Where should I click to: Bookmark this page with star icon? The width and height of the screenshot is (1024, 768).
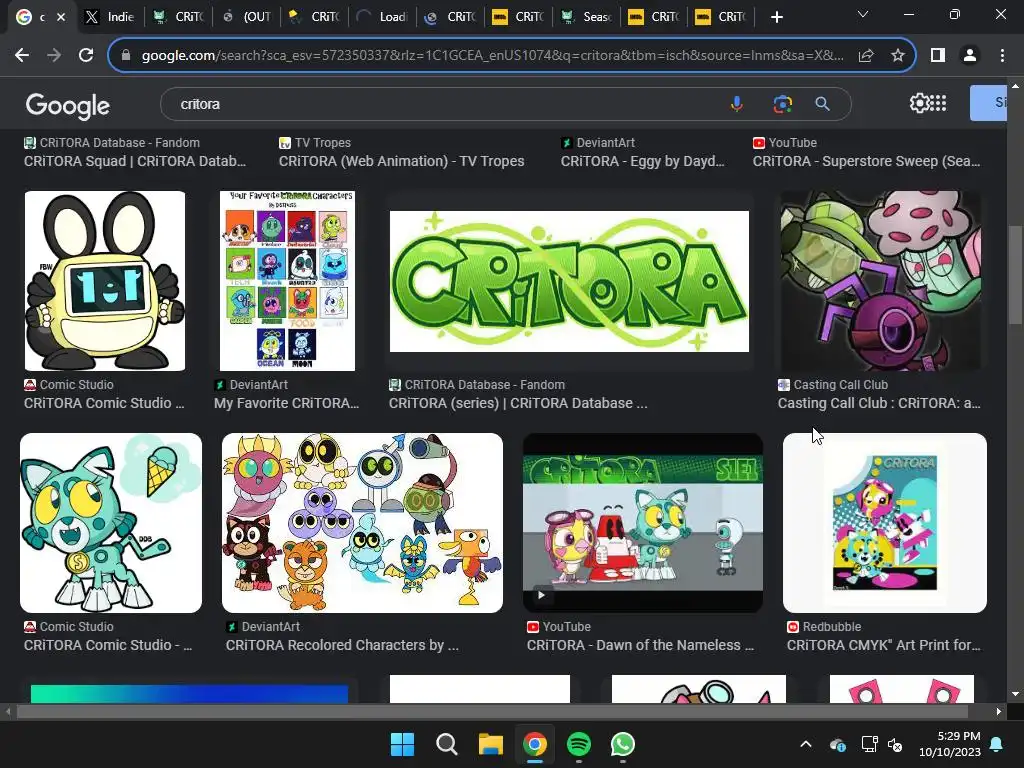(x=898, y=56)
